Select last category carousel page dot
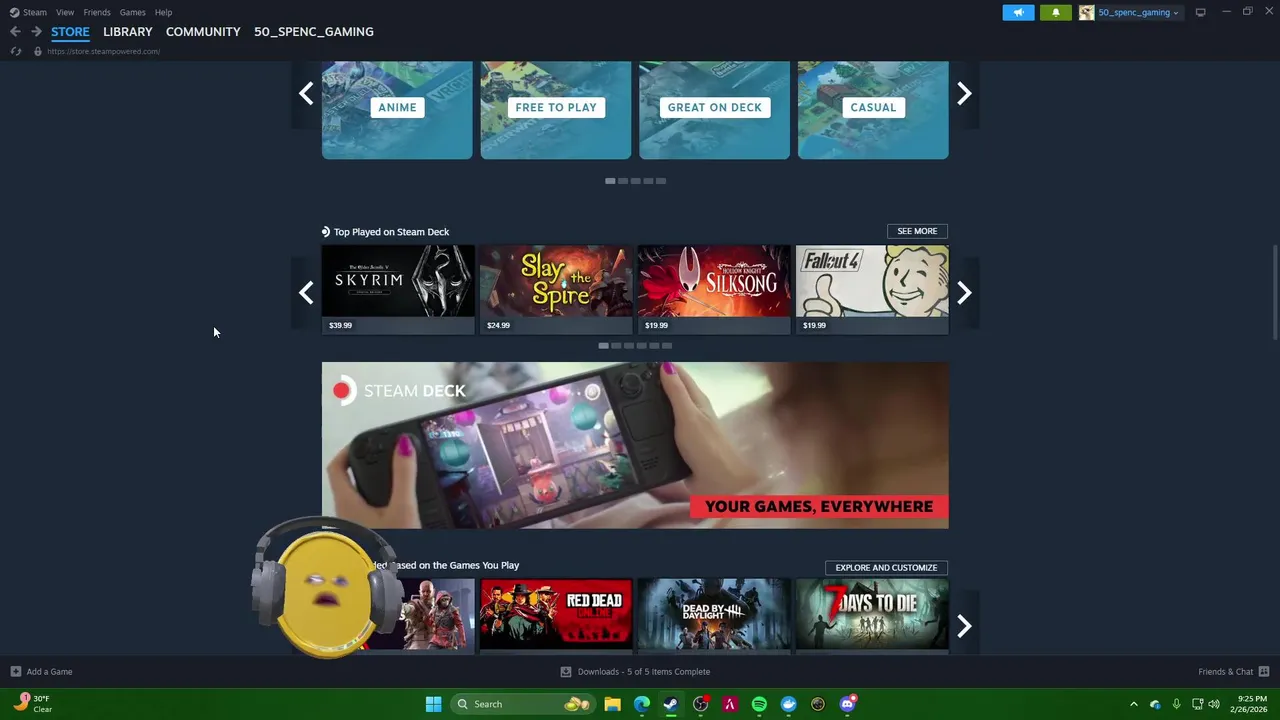The width and height of the screenshot is (1280, 720). (661, 181)
